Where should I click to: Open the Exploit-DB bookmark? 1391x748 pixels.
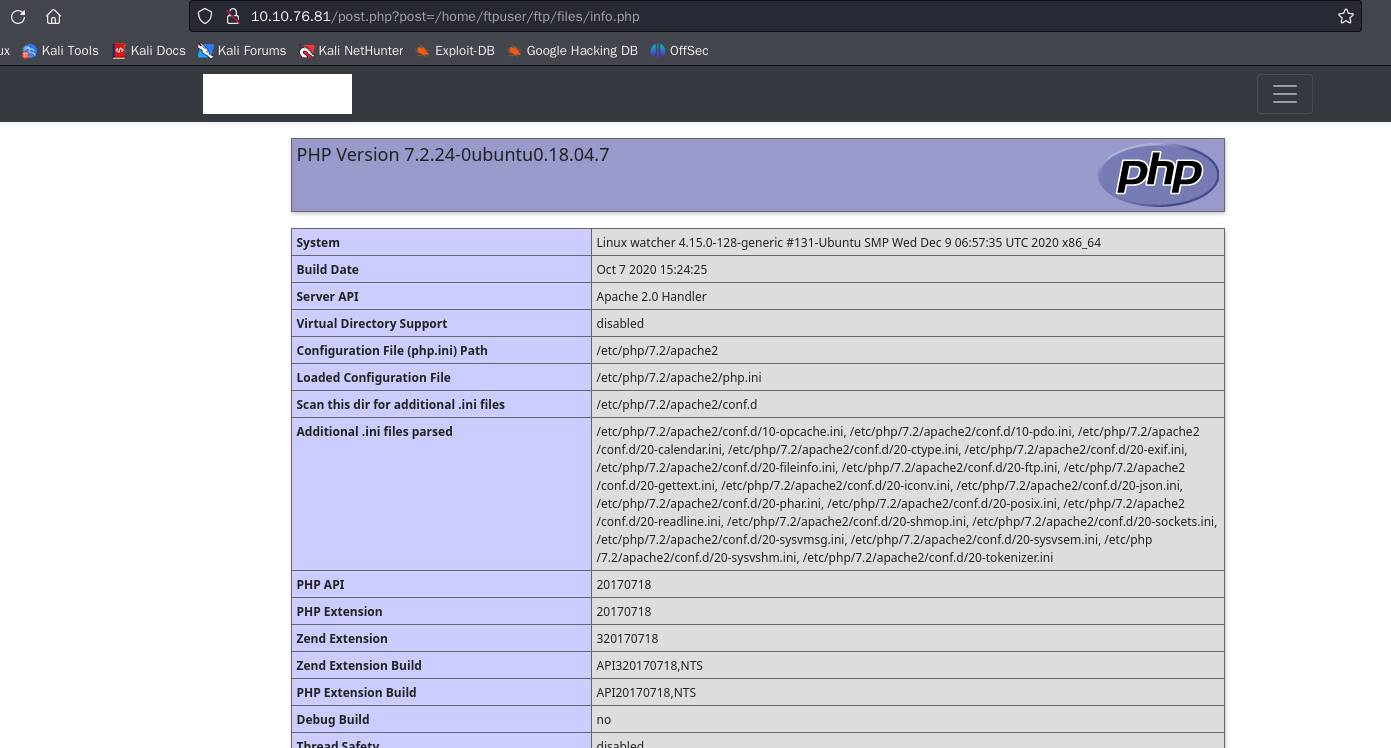coord(455,50)
